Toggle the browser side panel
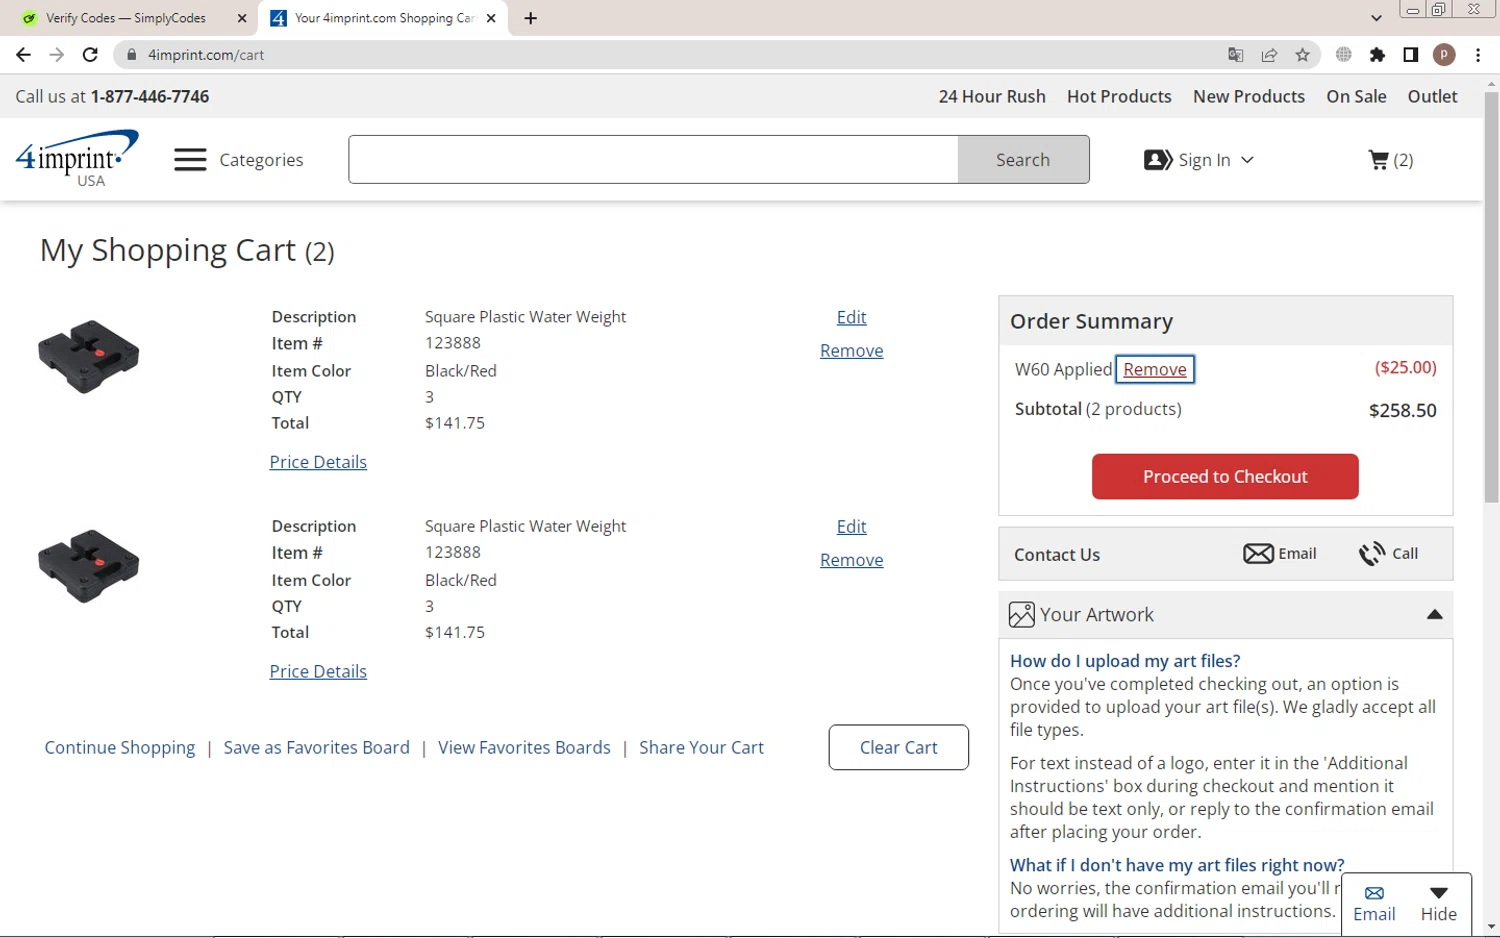This screenshot has height=938, width=1500. point(1410,55)
